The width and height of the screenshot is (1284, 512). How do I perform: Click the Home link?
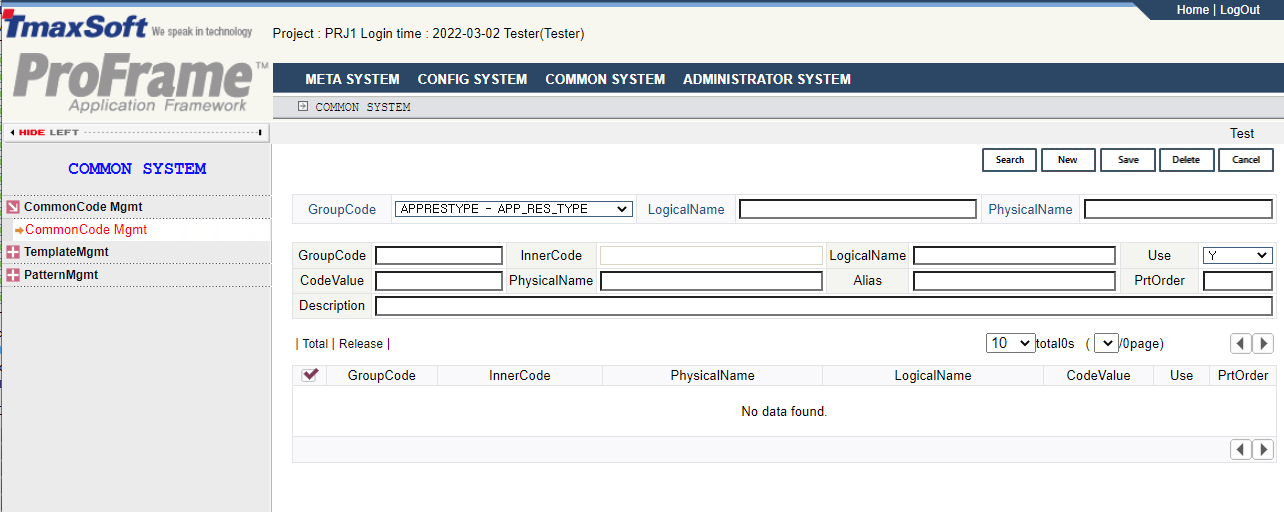point(1193,10)
